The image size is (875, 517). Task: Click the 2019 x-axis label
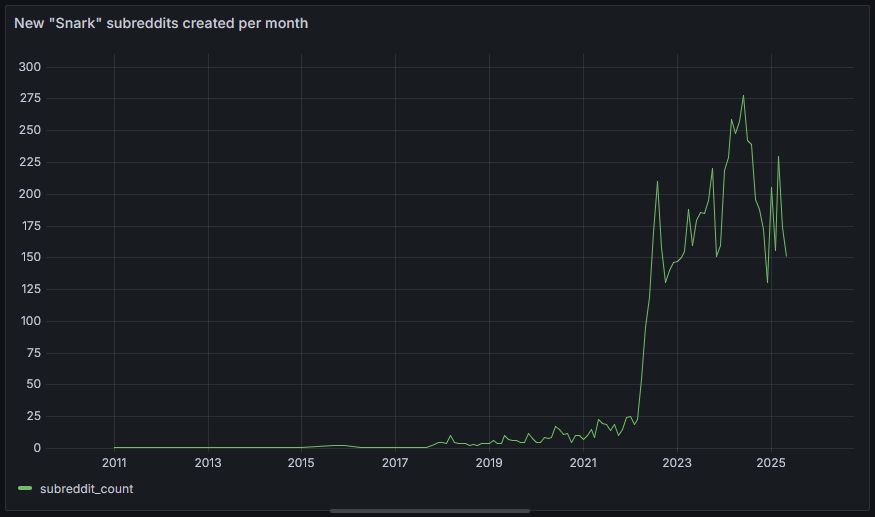point(489,463)
